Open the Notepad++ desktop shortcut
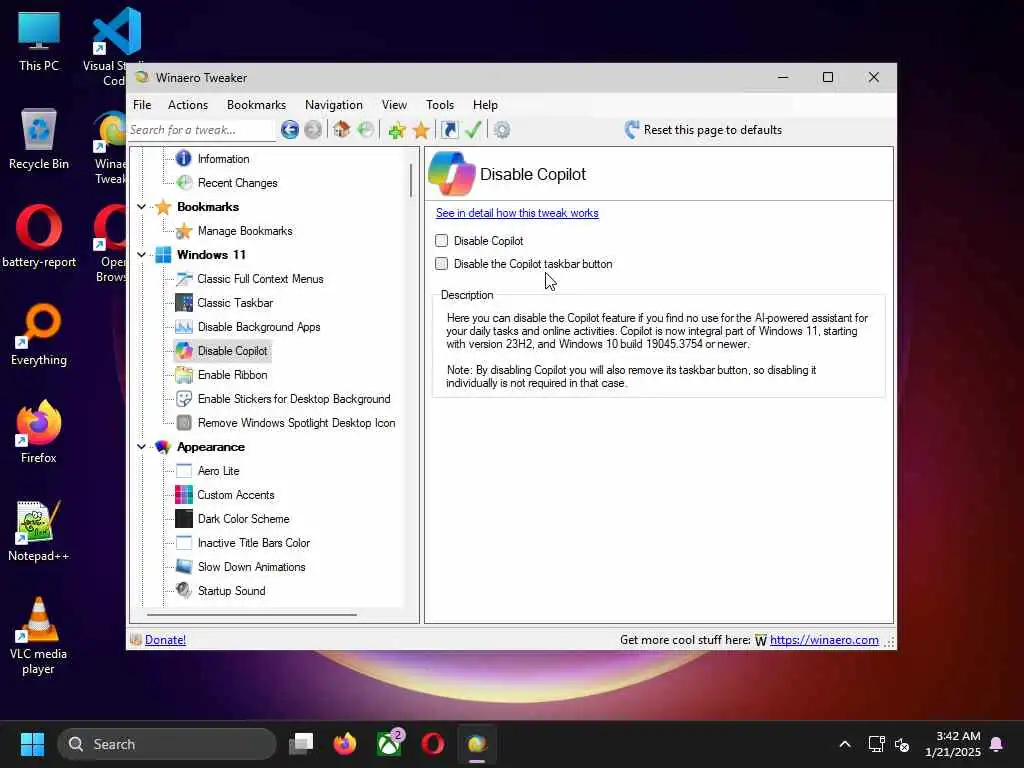The image size is (1024, 768). pos(39,530)
